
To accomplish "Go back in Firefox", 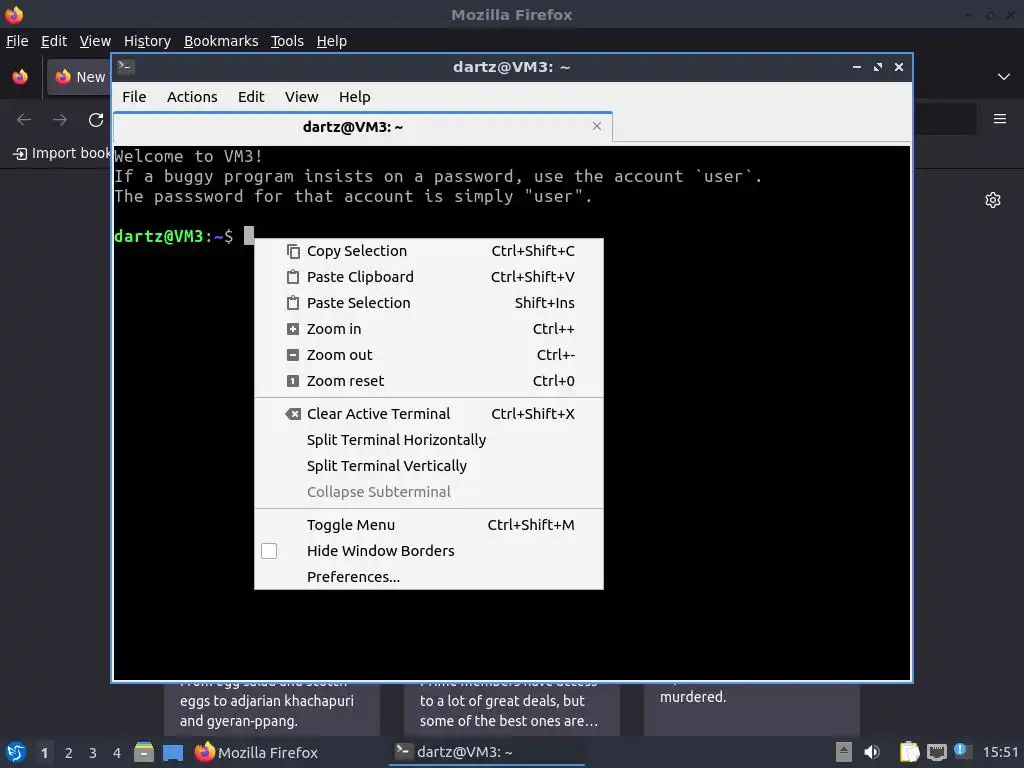I will point(24,120).
